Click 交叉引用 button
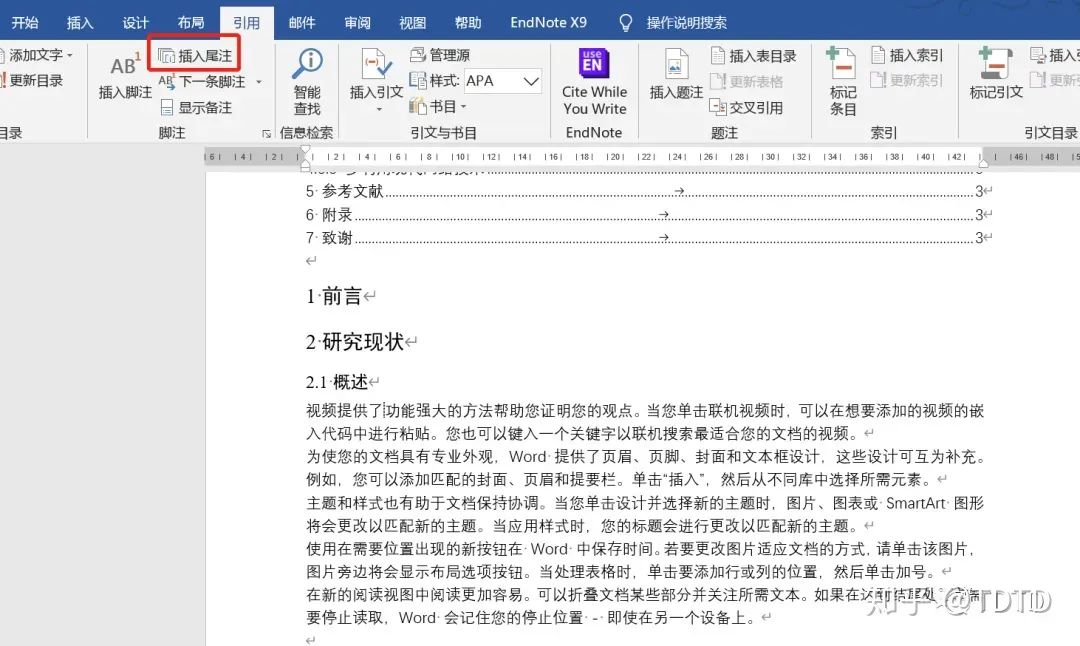This screenshot has width=1080, height=646. click(746, 107)
